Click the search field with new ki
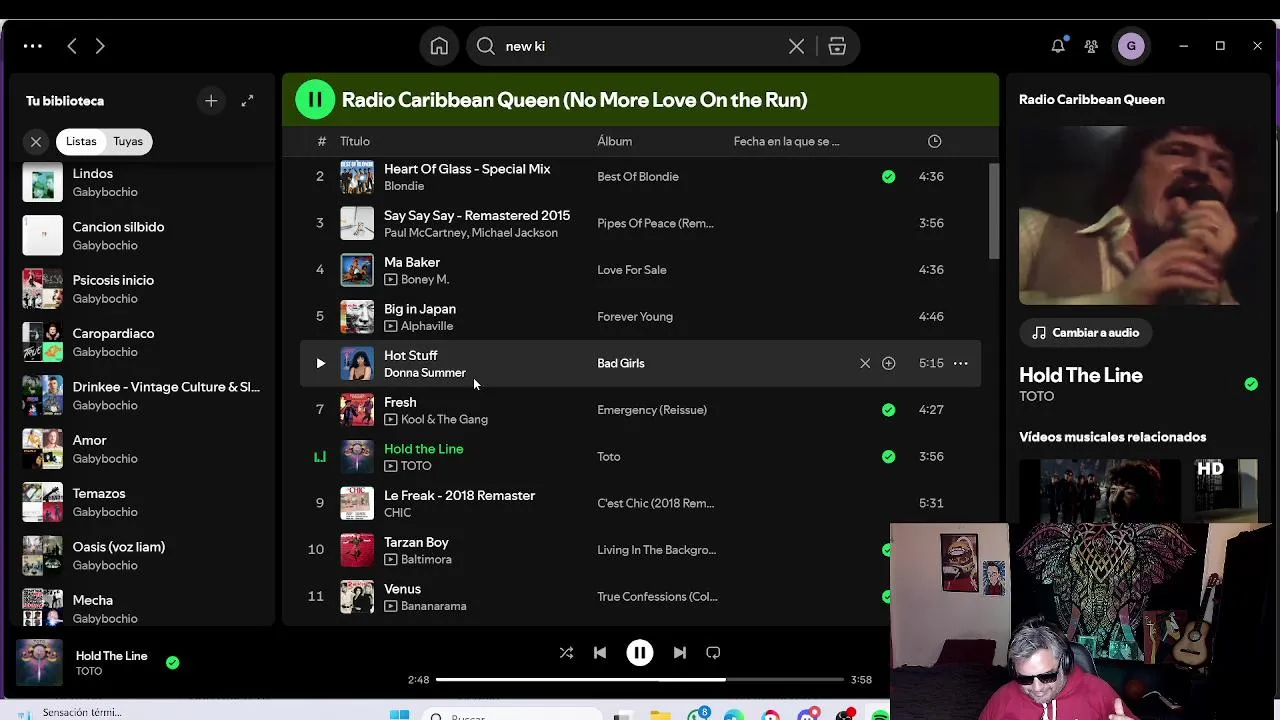Viewport: 1280px width, 720px height. pos(640,46)
